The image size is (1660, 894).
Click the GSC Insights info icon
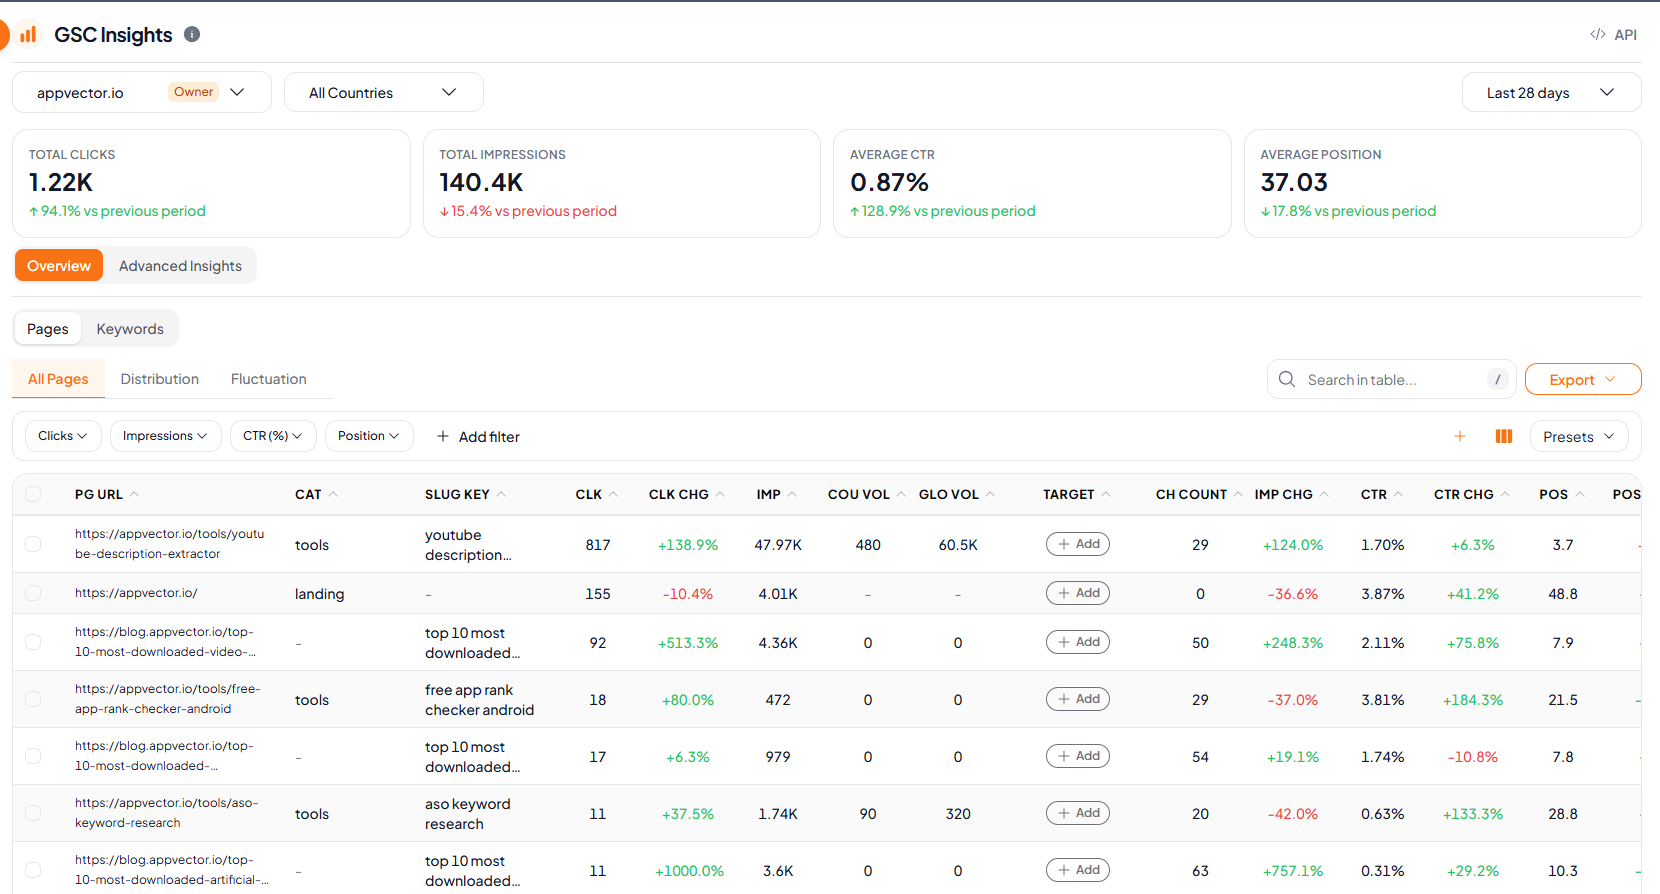[x=192, y=34]
